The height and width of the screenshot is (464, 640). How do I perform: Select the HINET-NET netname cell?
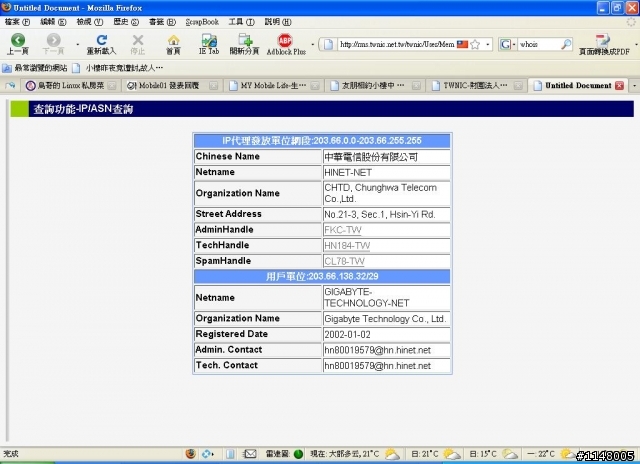[x=386, y=173]
